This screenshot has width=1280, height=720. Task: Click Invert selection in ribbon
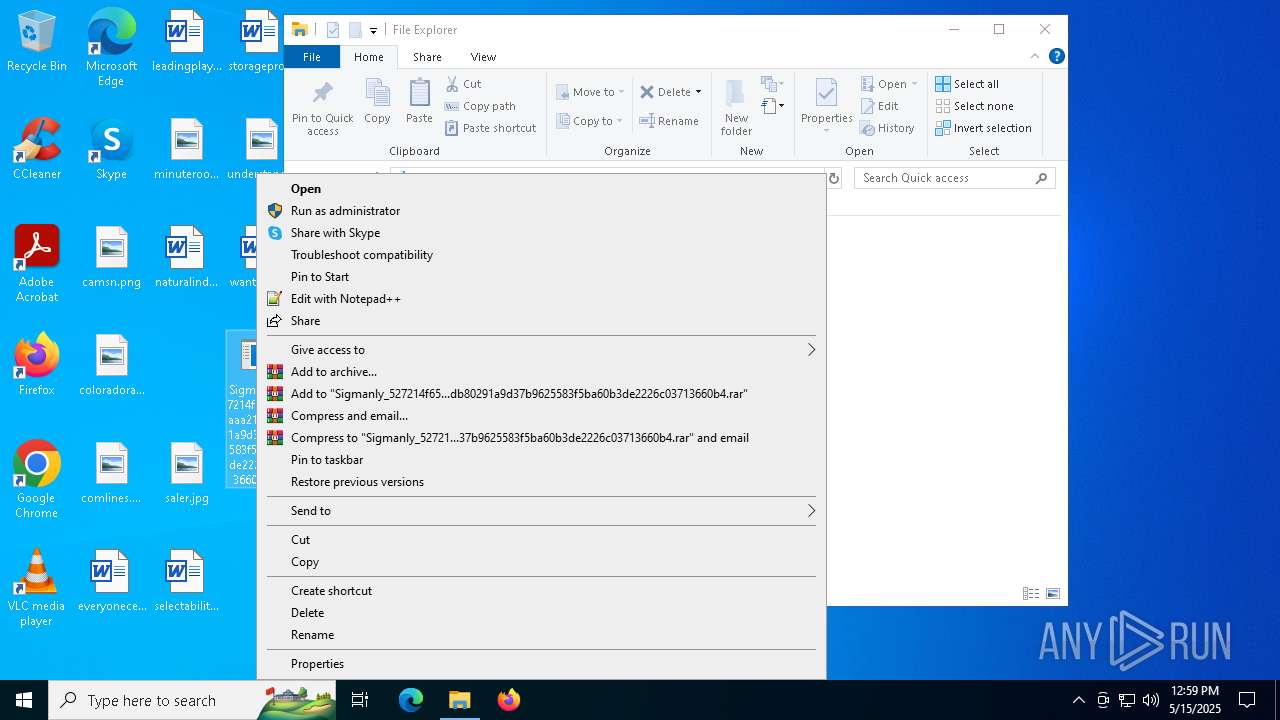983,128
